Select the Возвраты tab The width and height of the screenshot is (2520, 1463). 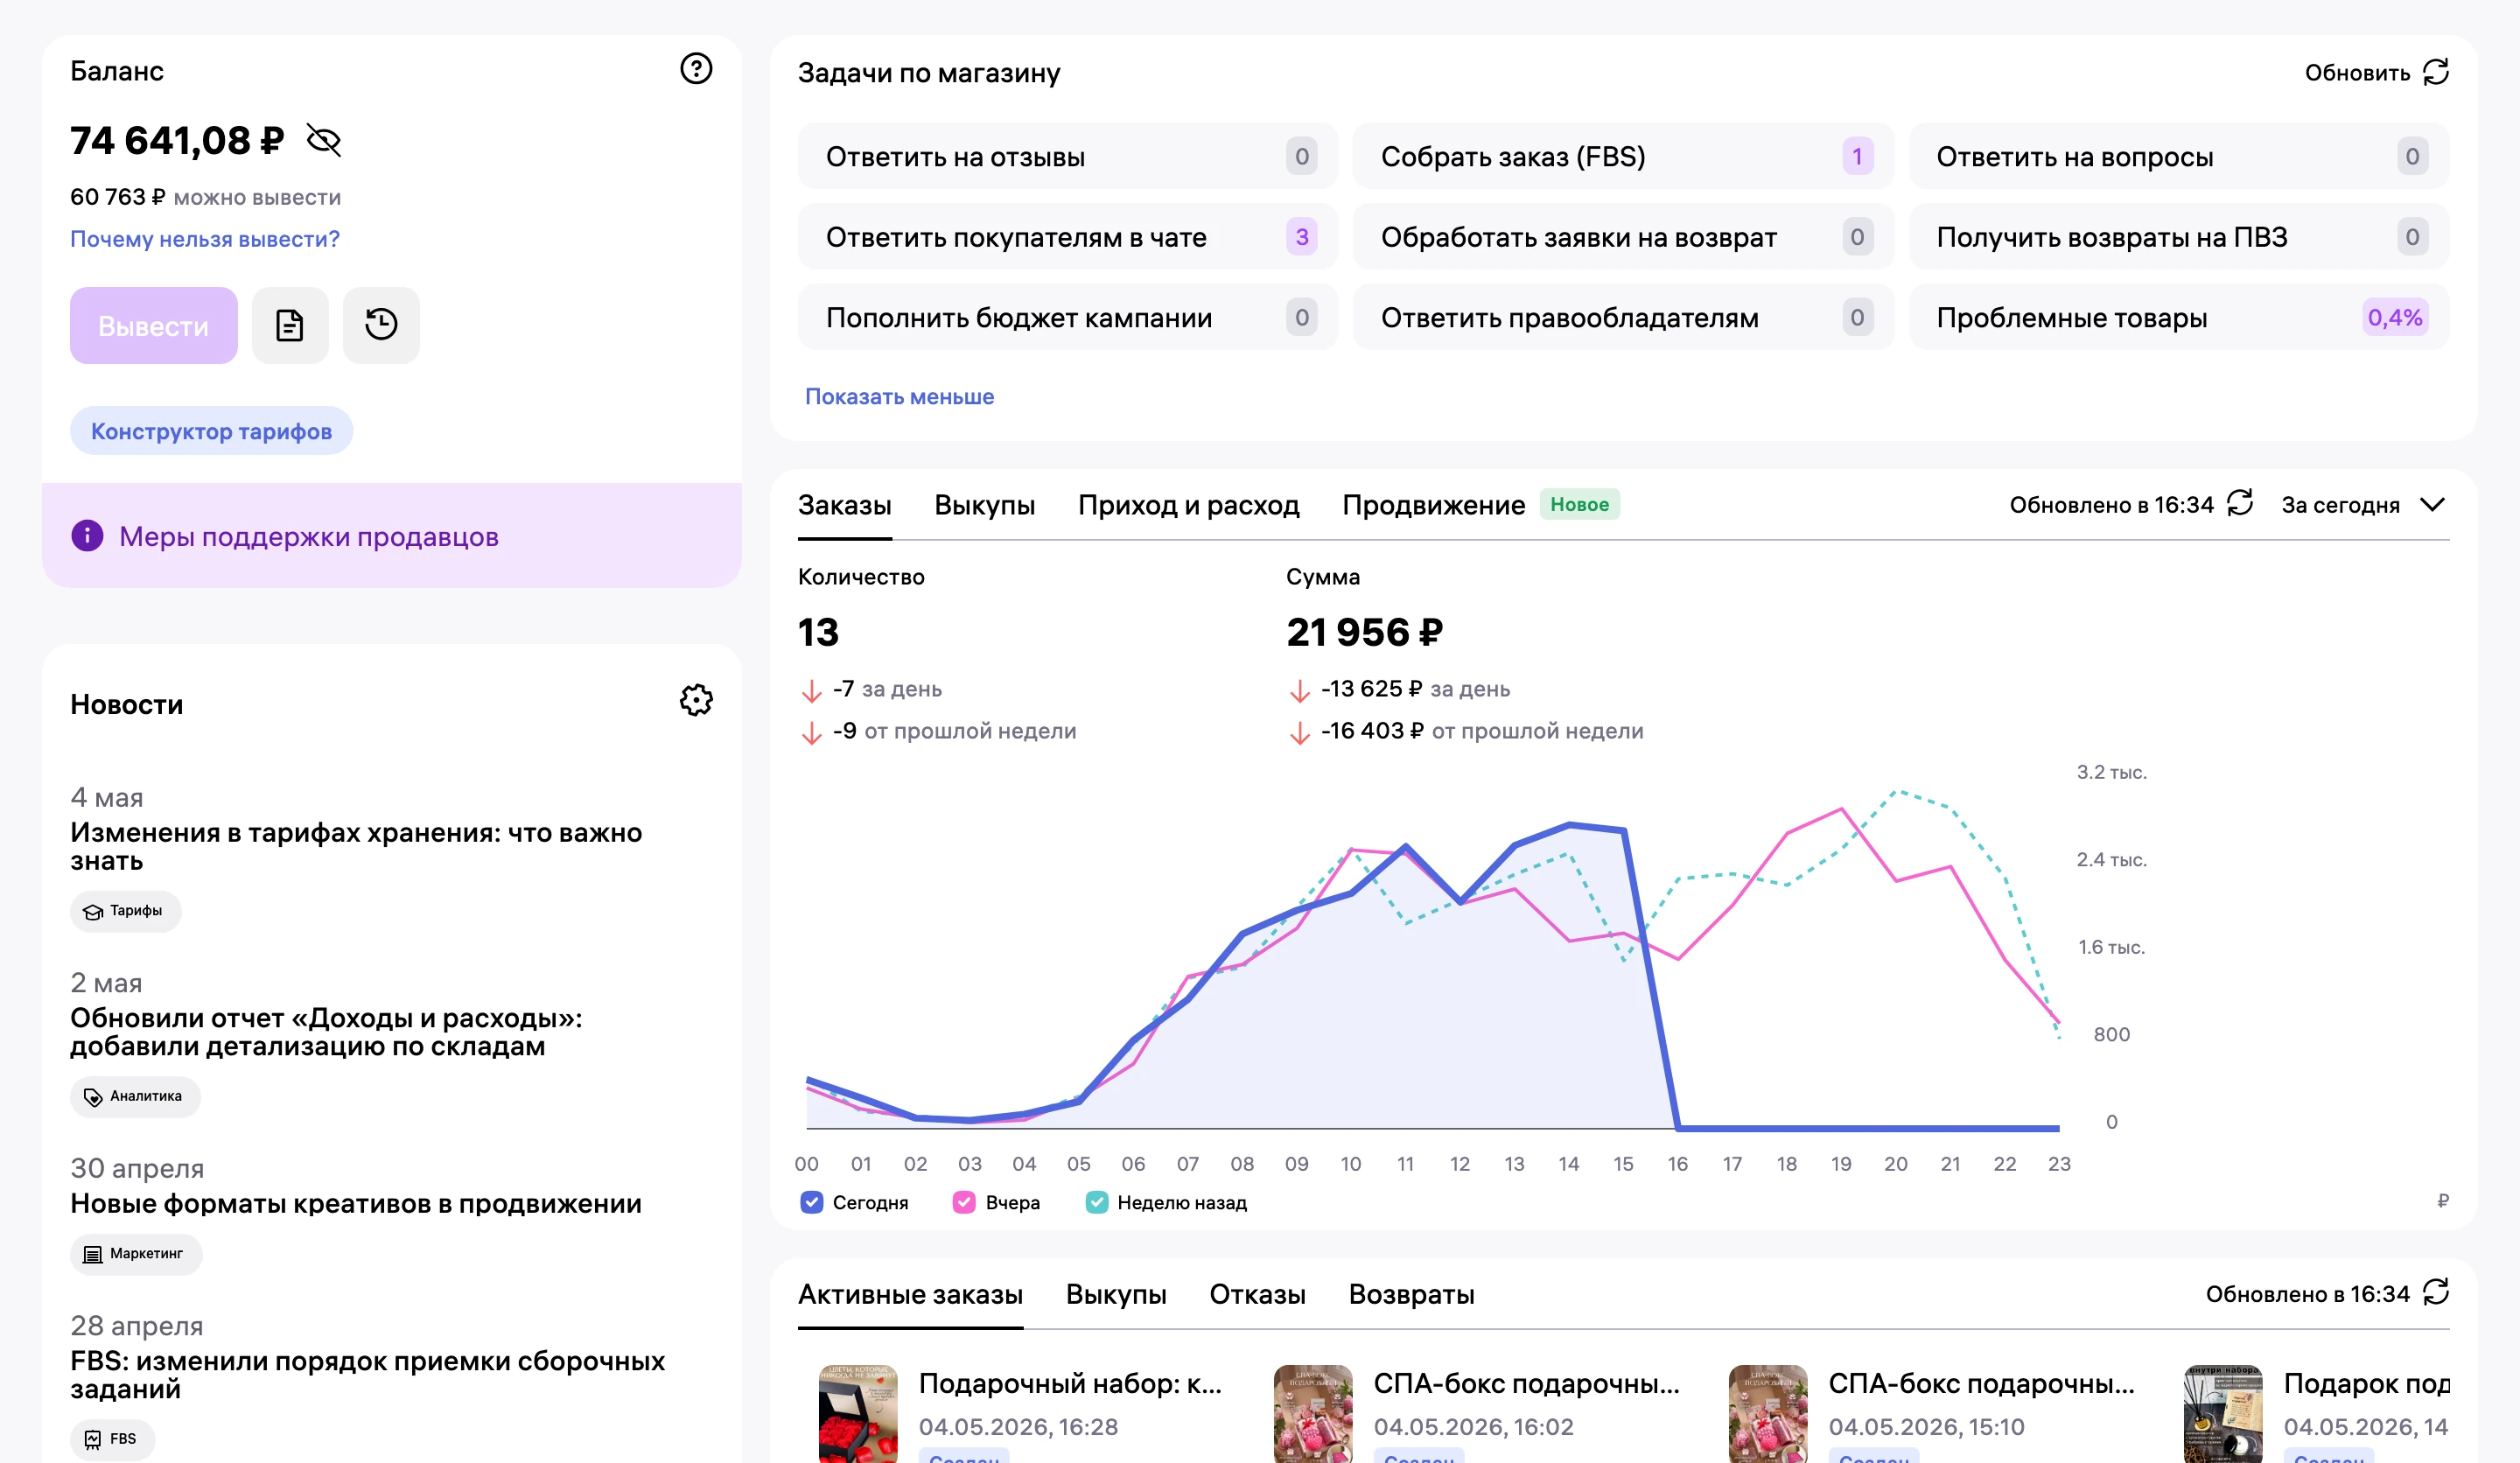coord(1411,1294)
